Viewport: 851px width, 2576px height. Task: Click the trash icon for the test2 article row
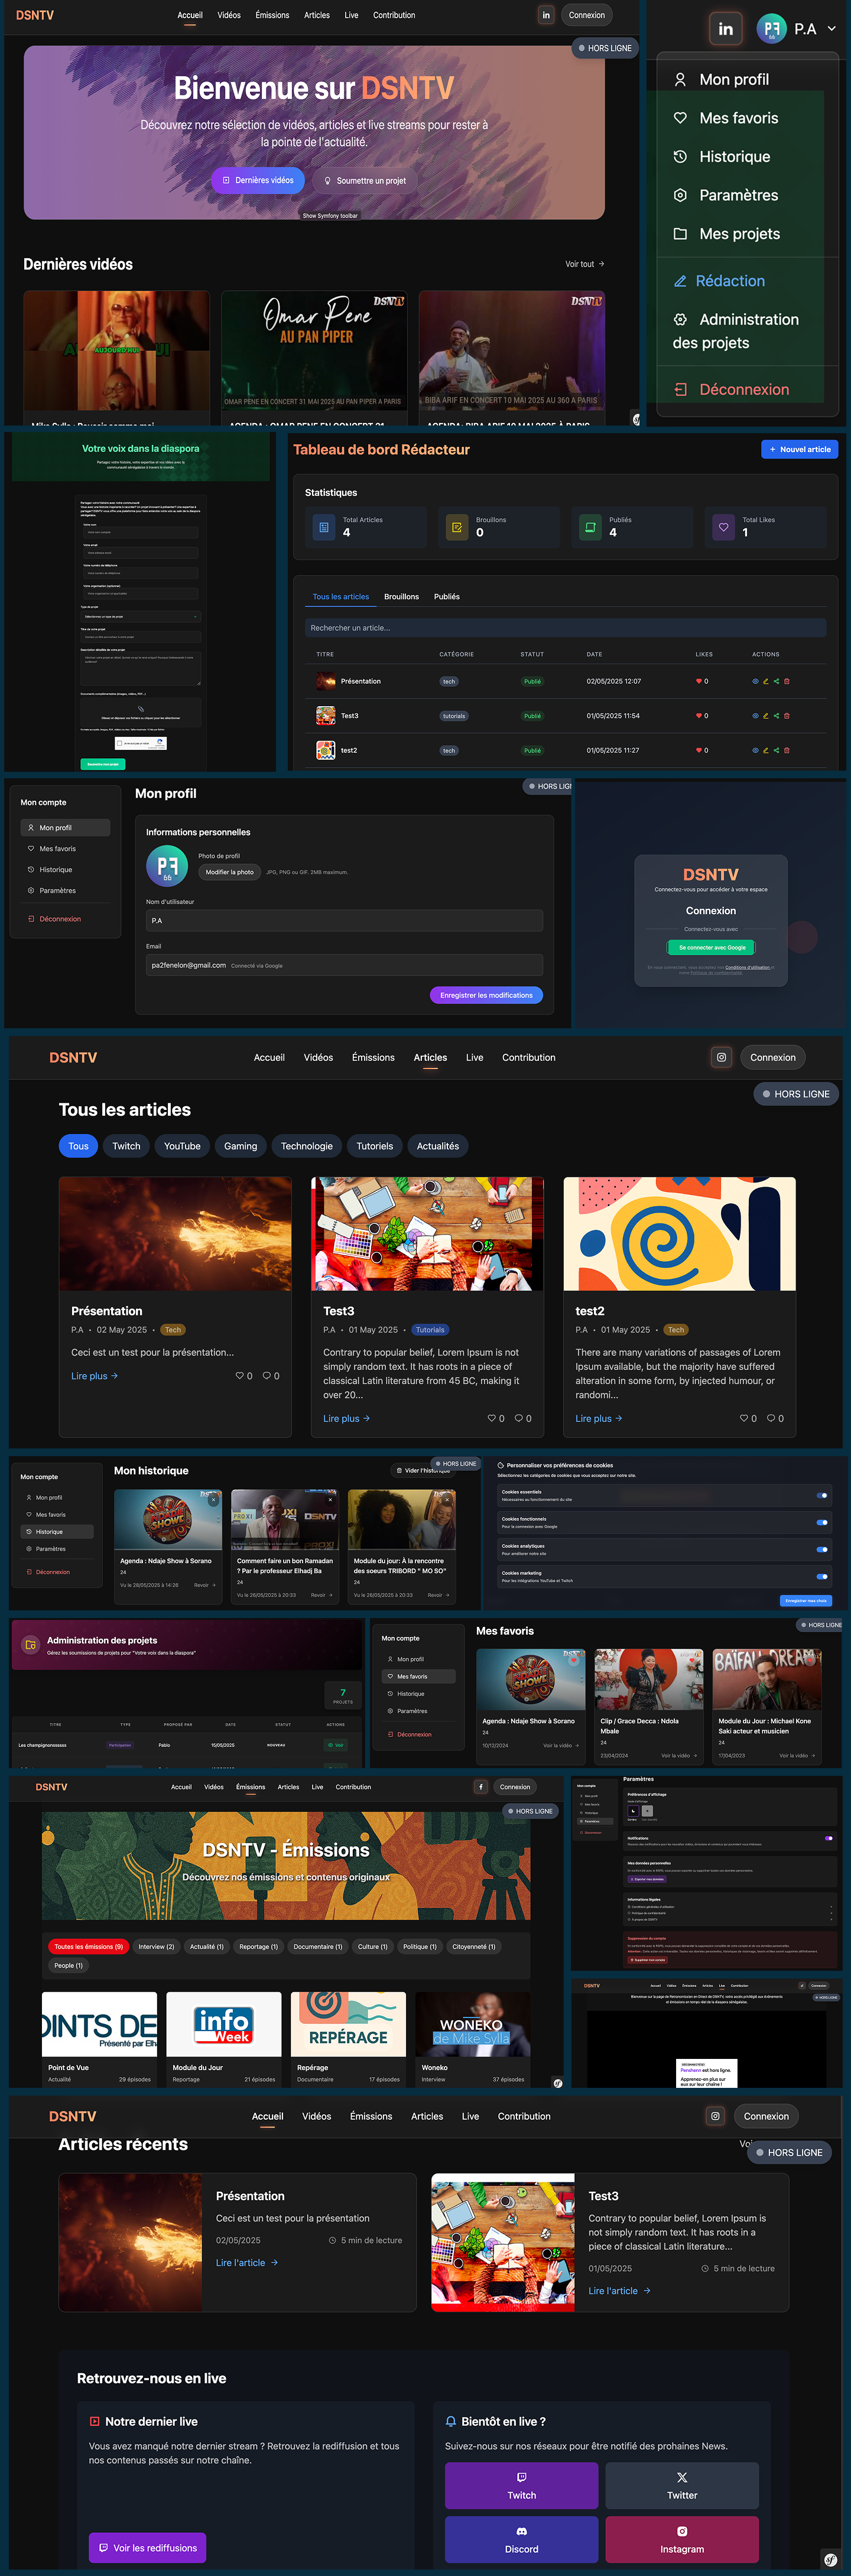[787, 750]
